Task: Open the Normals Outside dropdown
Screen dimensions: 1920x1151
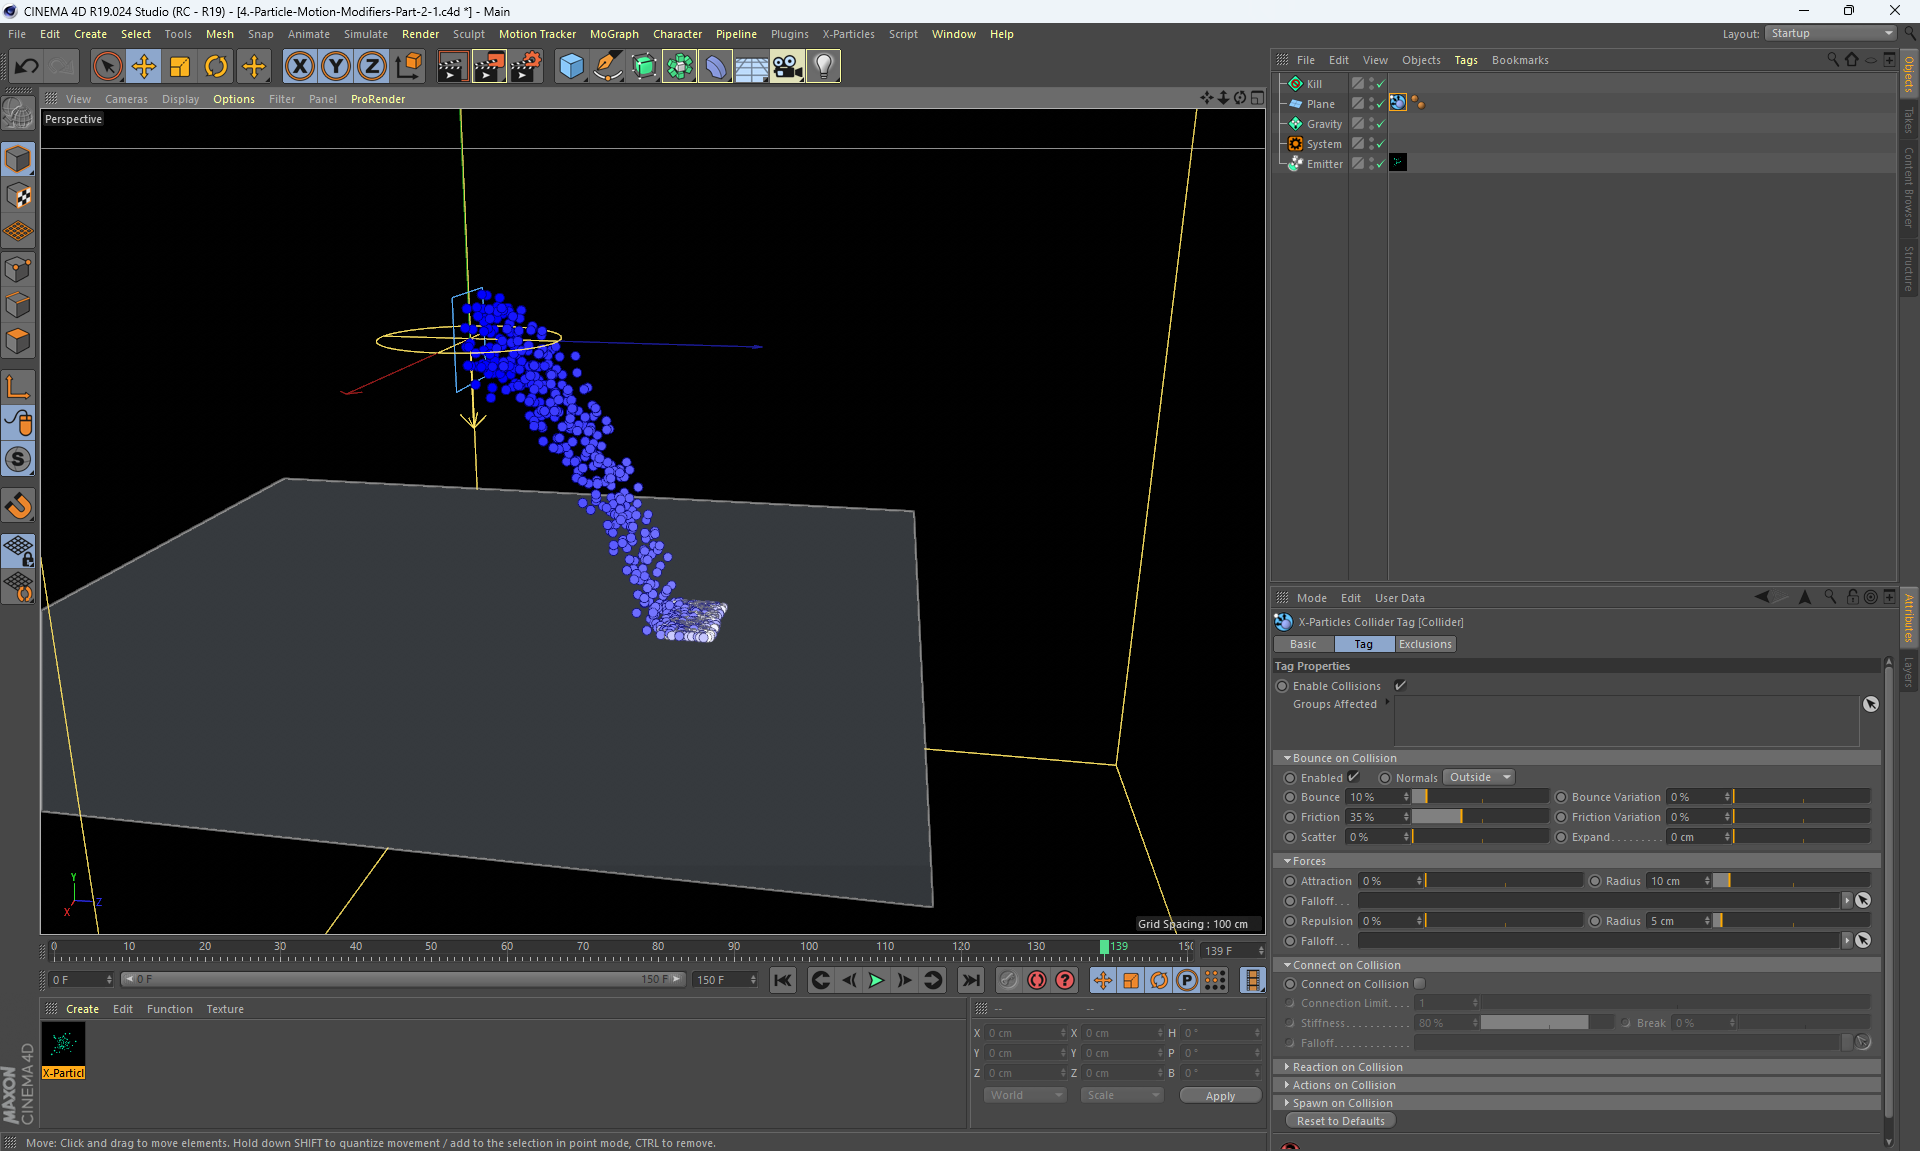Action: [x=1479, y=777]
